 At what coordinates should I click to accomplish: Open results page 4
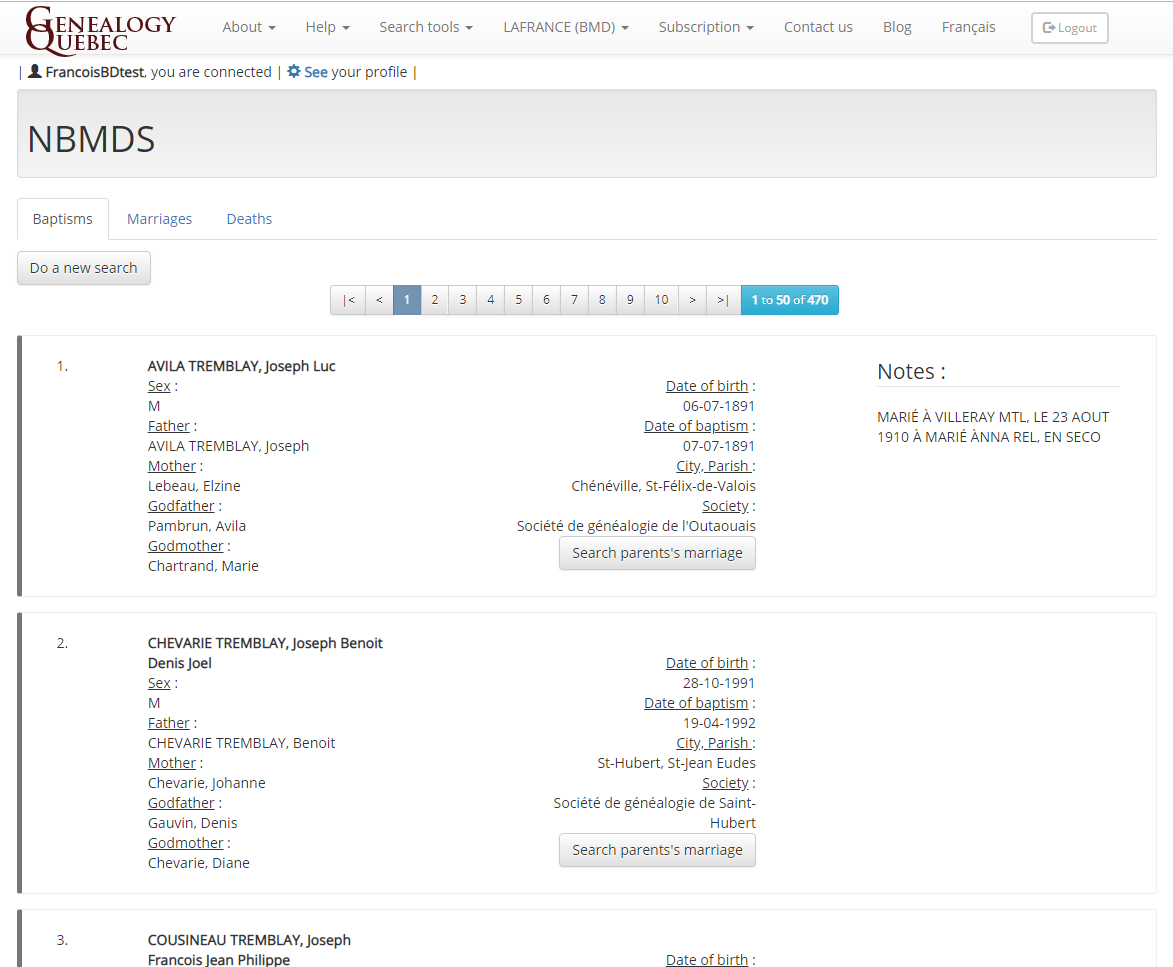point(491,300)
